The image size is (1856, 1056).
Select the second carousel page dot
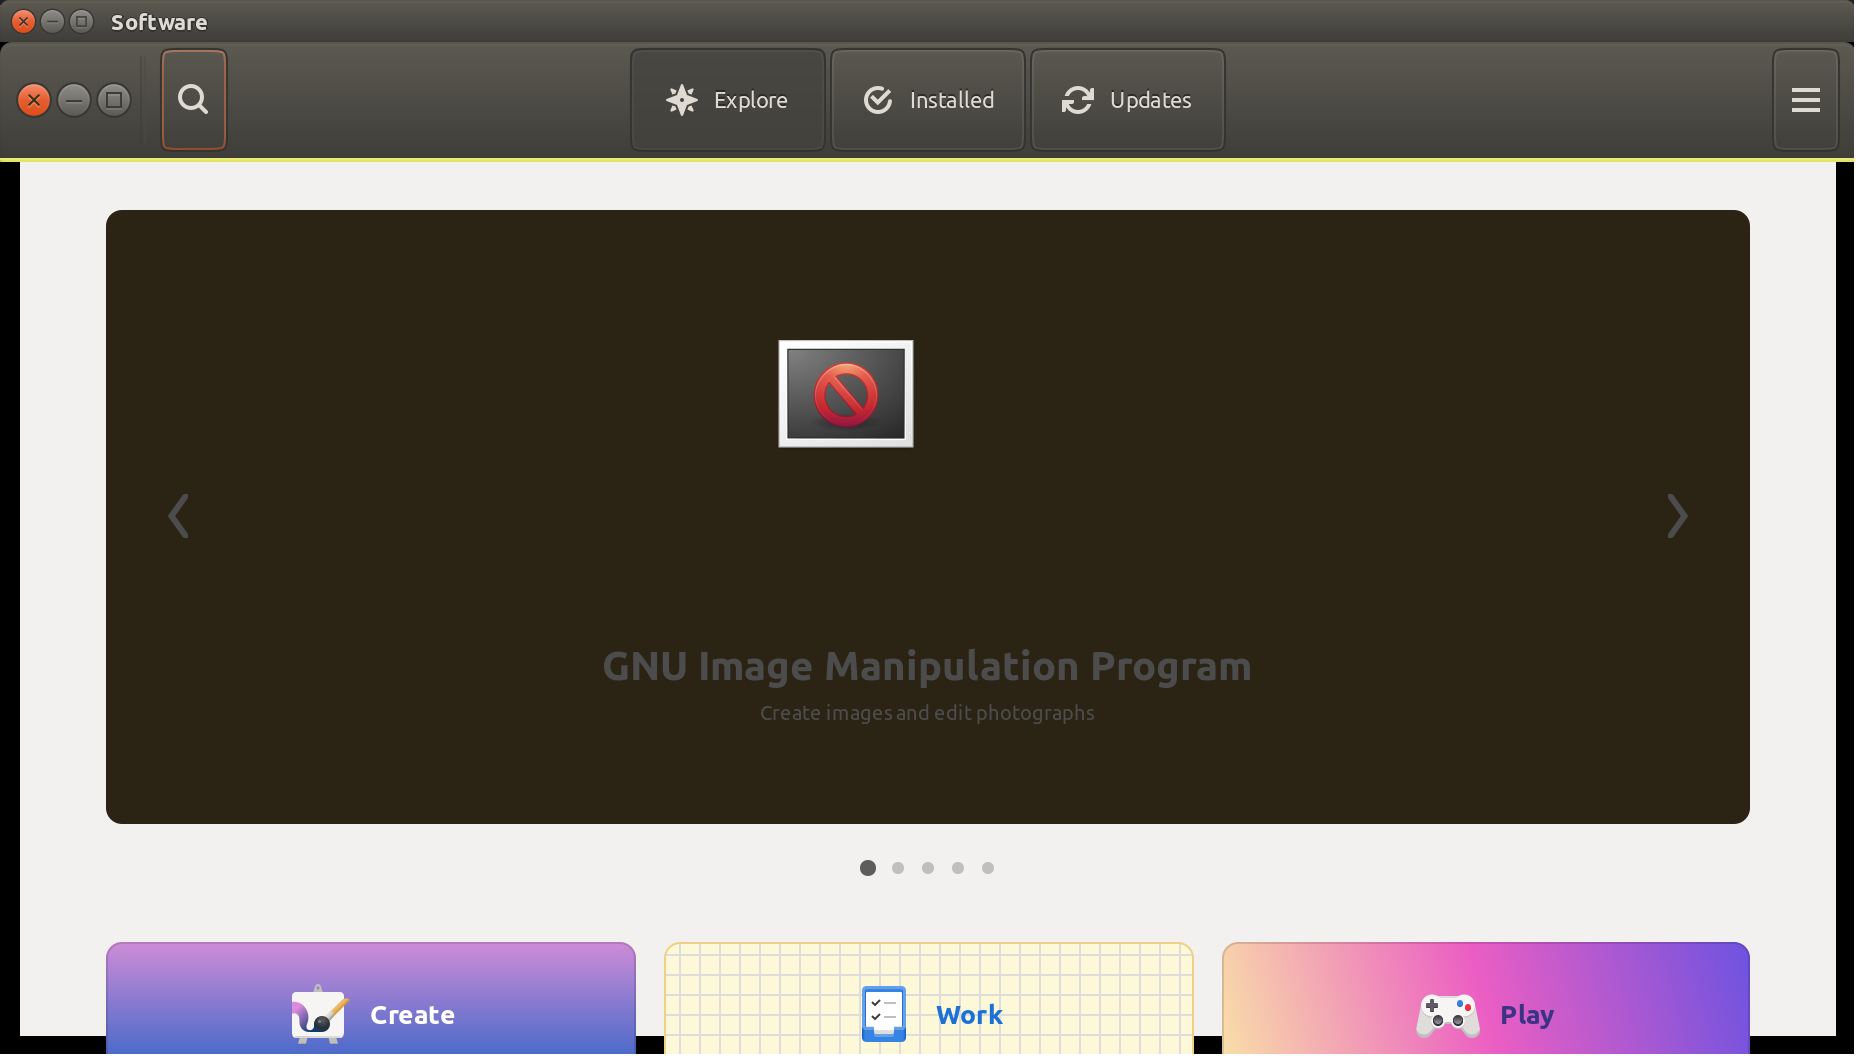[898, 868]
